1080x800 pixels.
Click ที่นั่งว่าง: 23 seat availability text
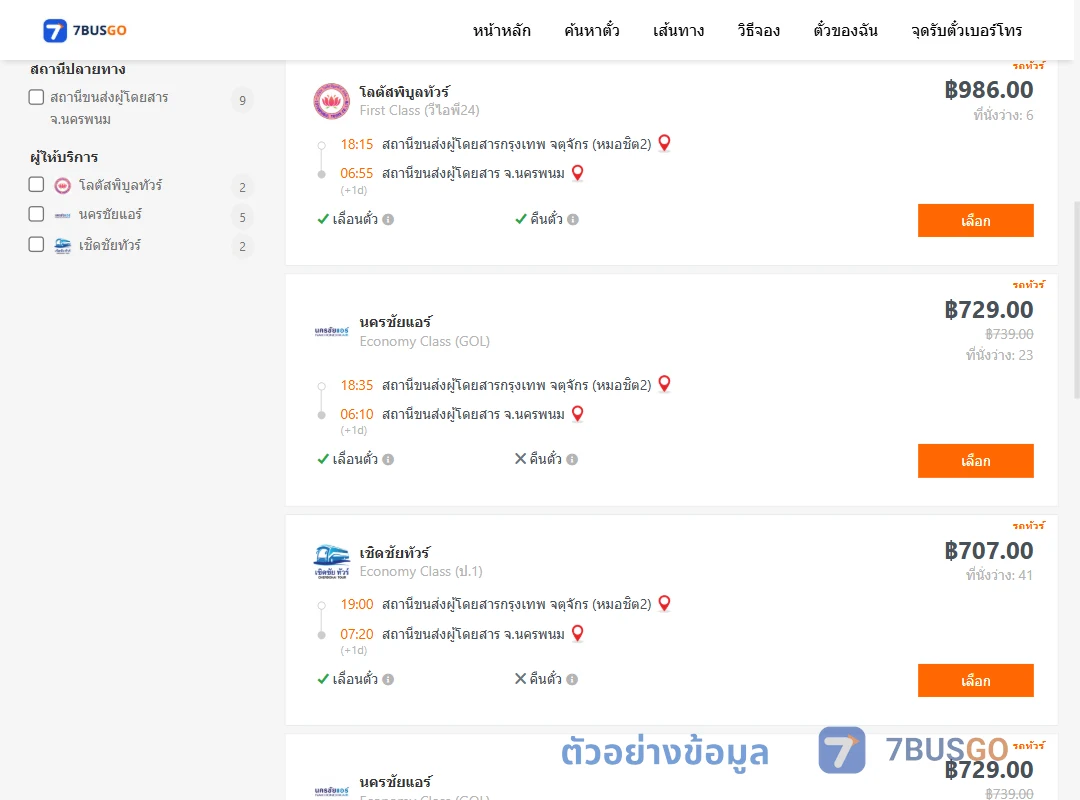click(999, 355)
